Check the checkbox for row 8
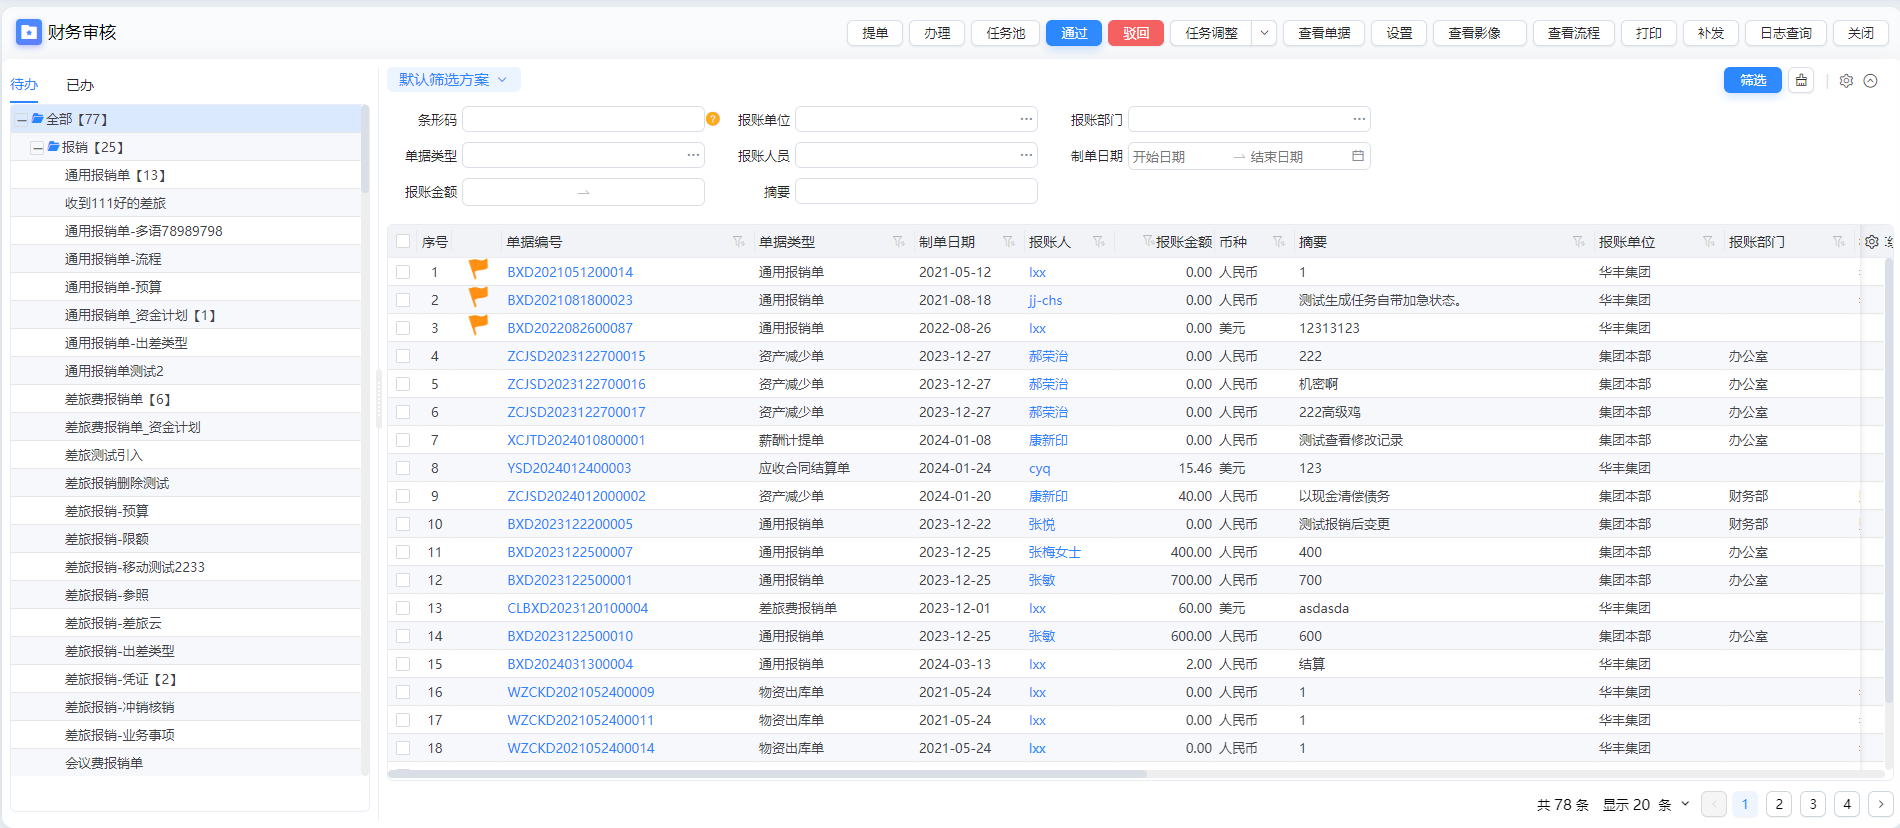 pyautogui.click(x=403, y=468)
